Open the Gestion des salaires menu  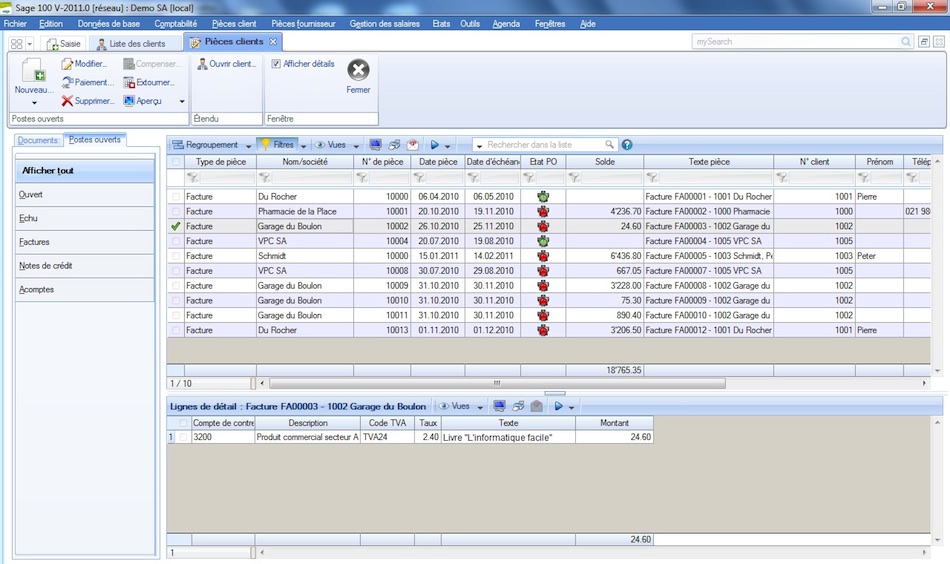385,24
